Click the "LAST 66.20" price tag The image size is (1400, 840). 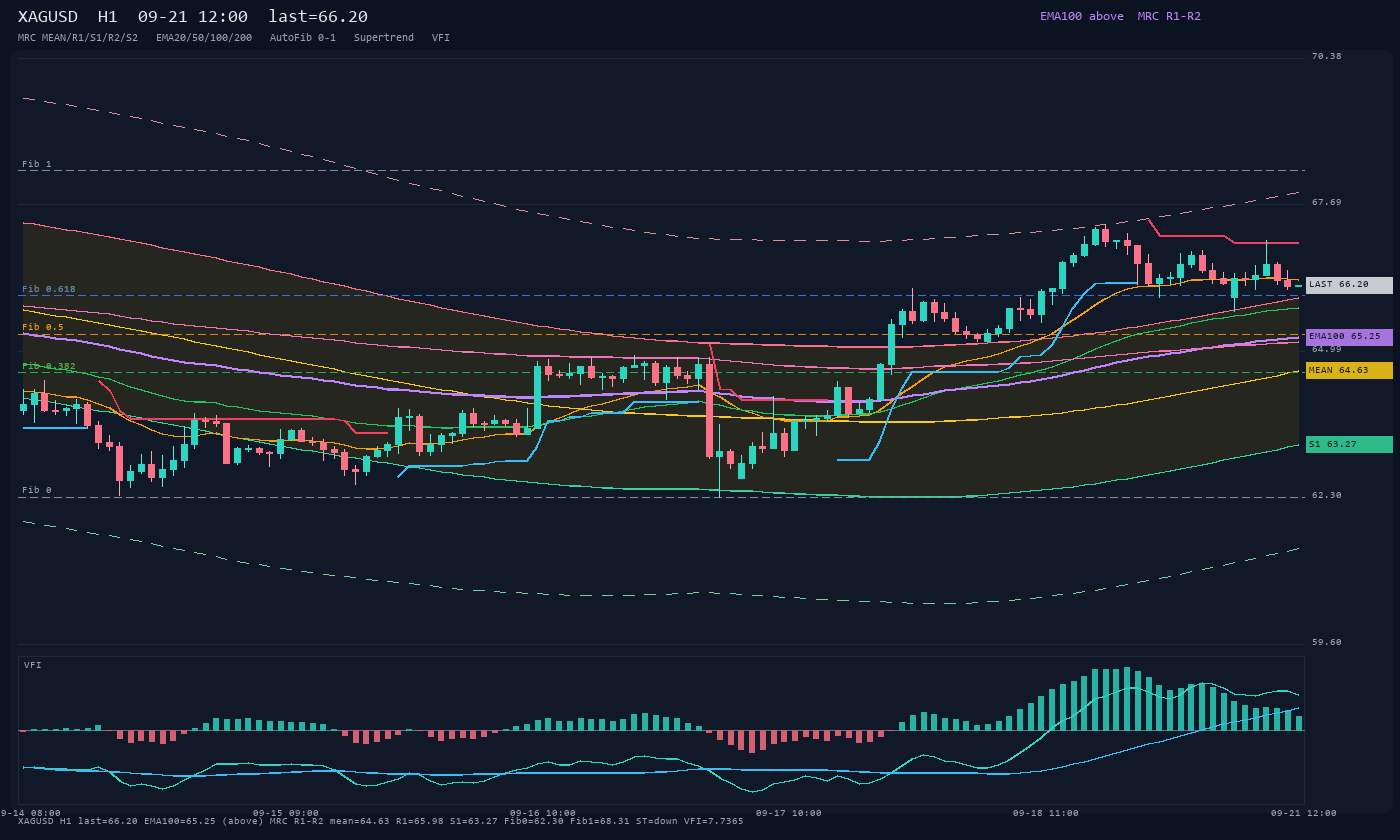(x=1349, y=285)
